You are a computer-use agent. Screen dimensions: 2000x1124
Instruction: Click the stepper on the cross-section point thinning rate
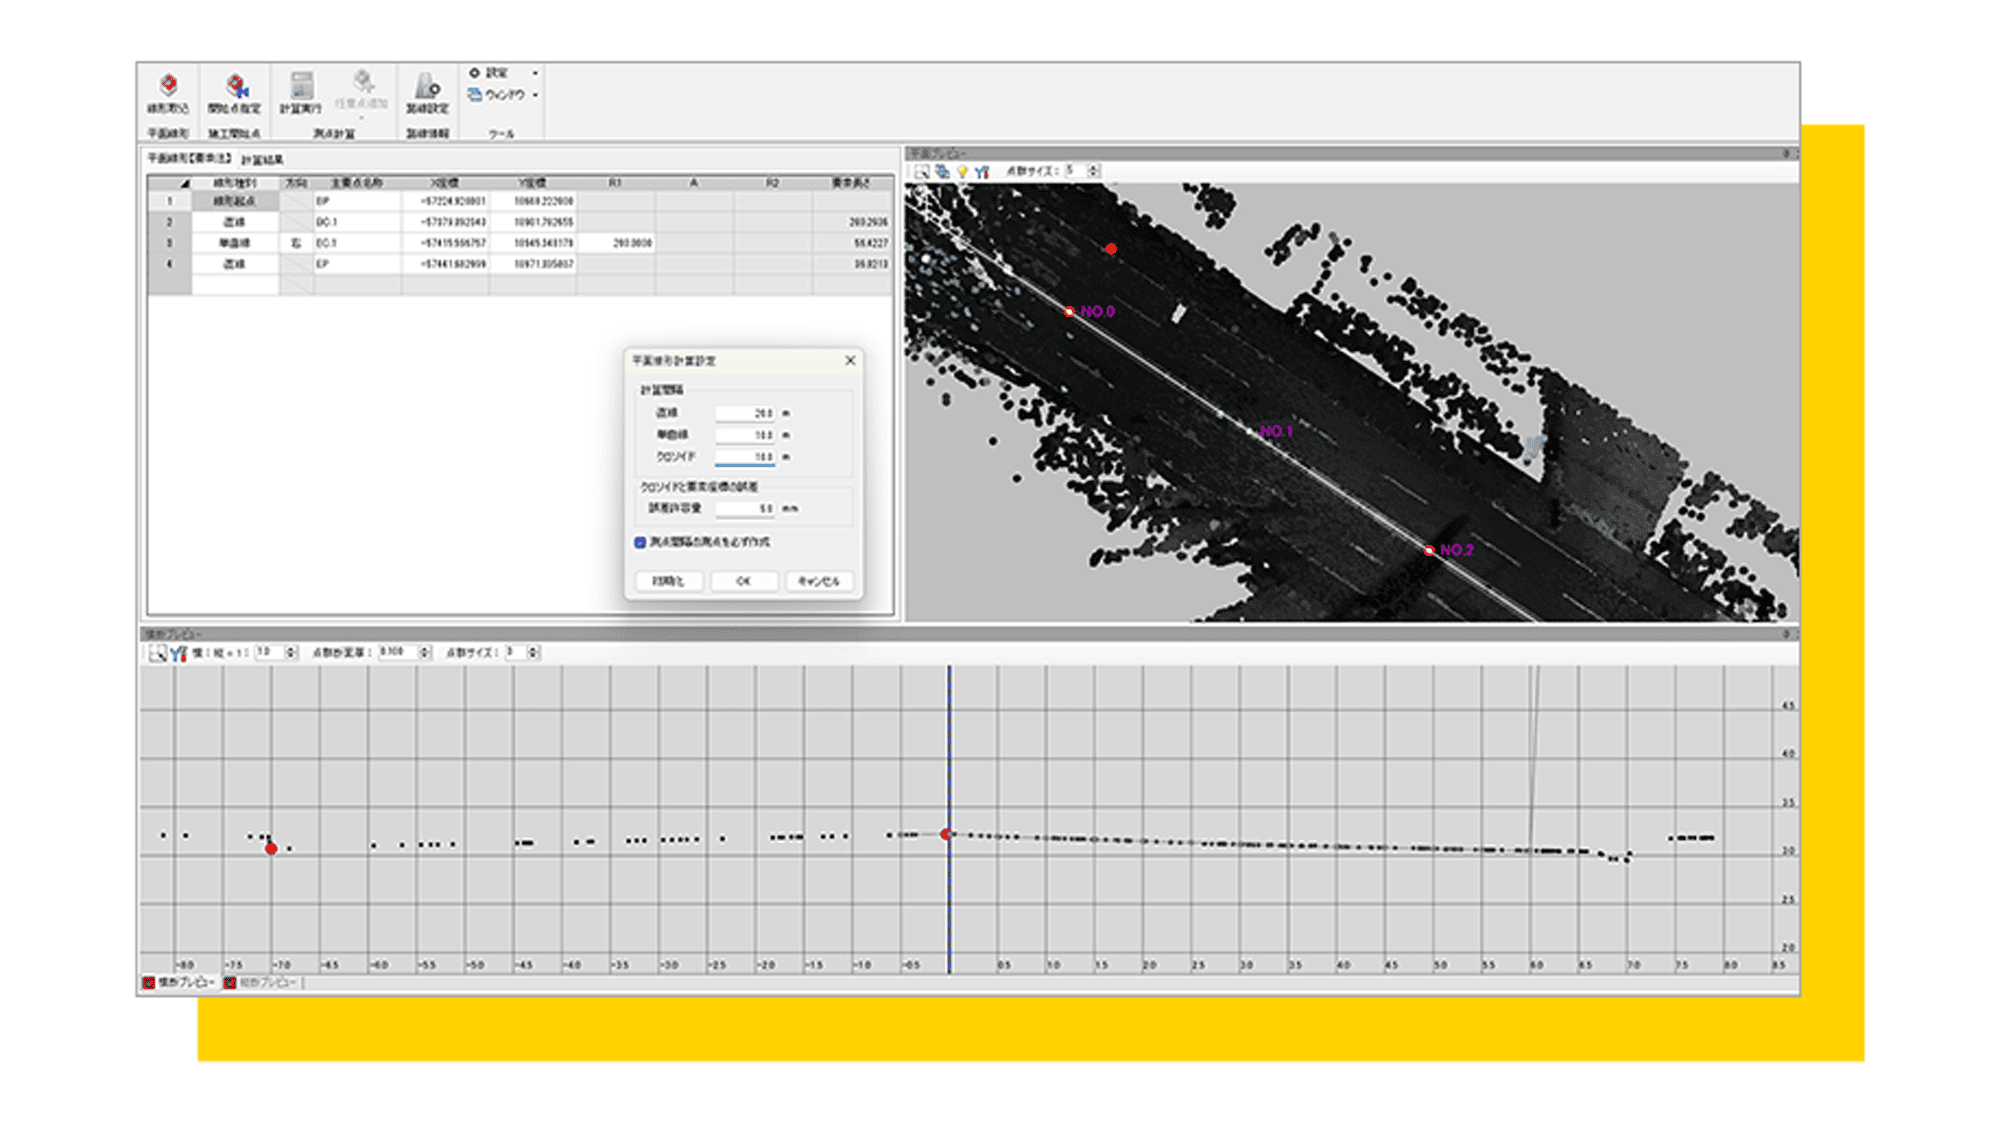425,652
